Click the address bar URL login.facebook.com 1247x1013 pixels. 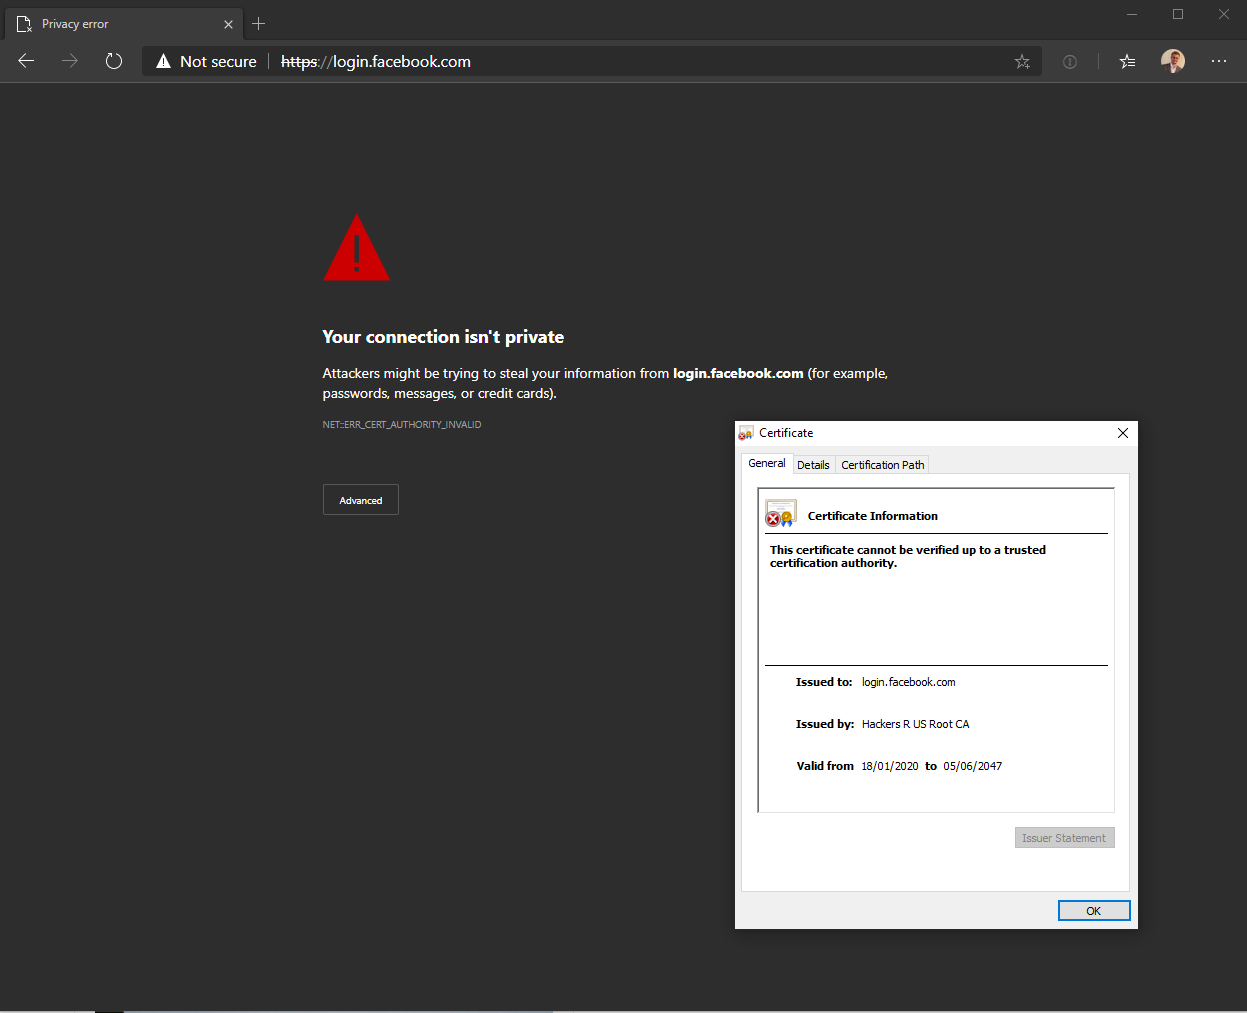click(376, 62)
